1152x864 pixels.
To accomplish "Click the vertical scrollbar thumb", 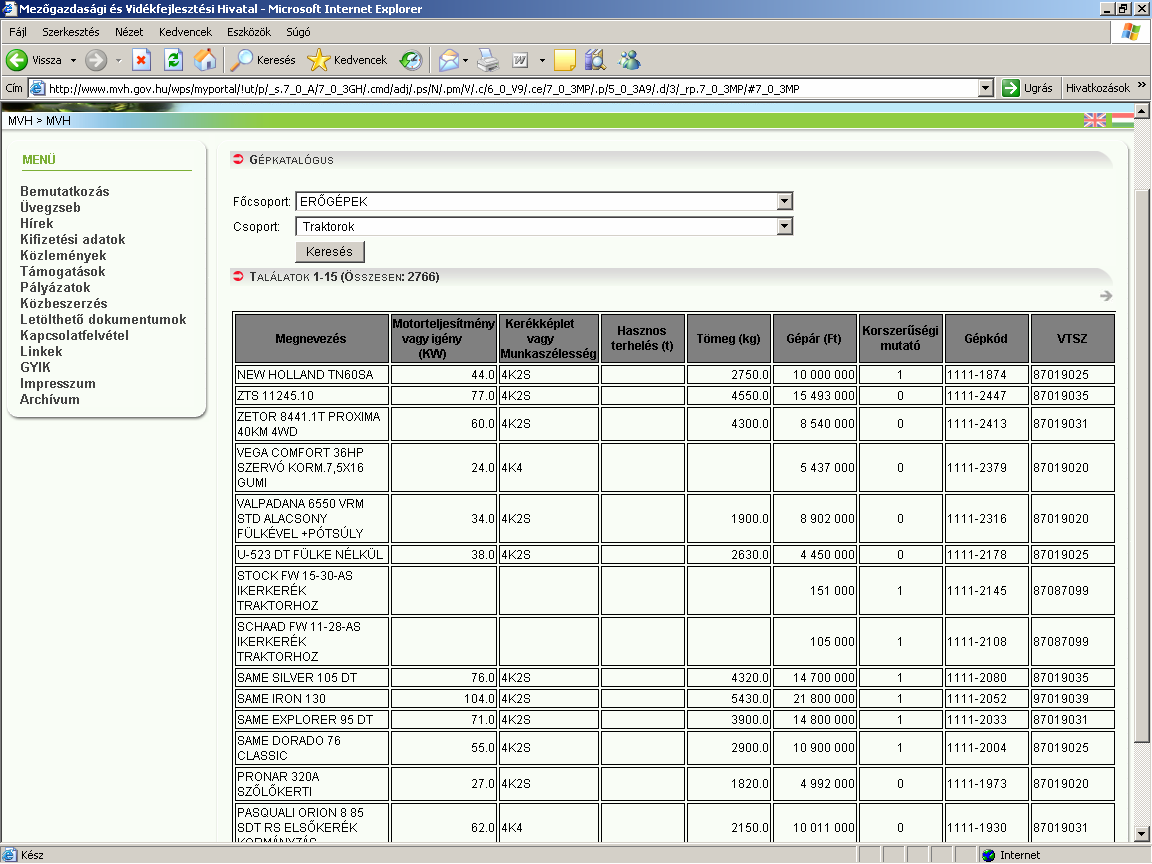I will pyautogui.click(x=1142, y=467).
